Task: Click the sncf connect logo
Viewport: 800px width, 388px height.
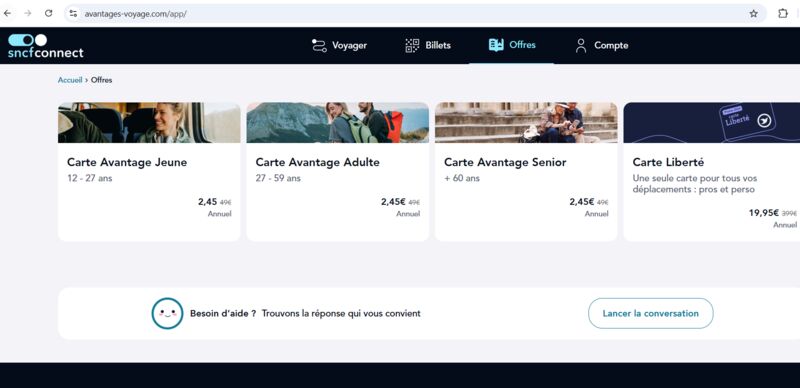Action: coord(45,45)
